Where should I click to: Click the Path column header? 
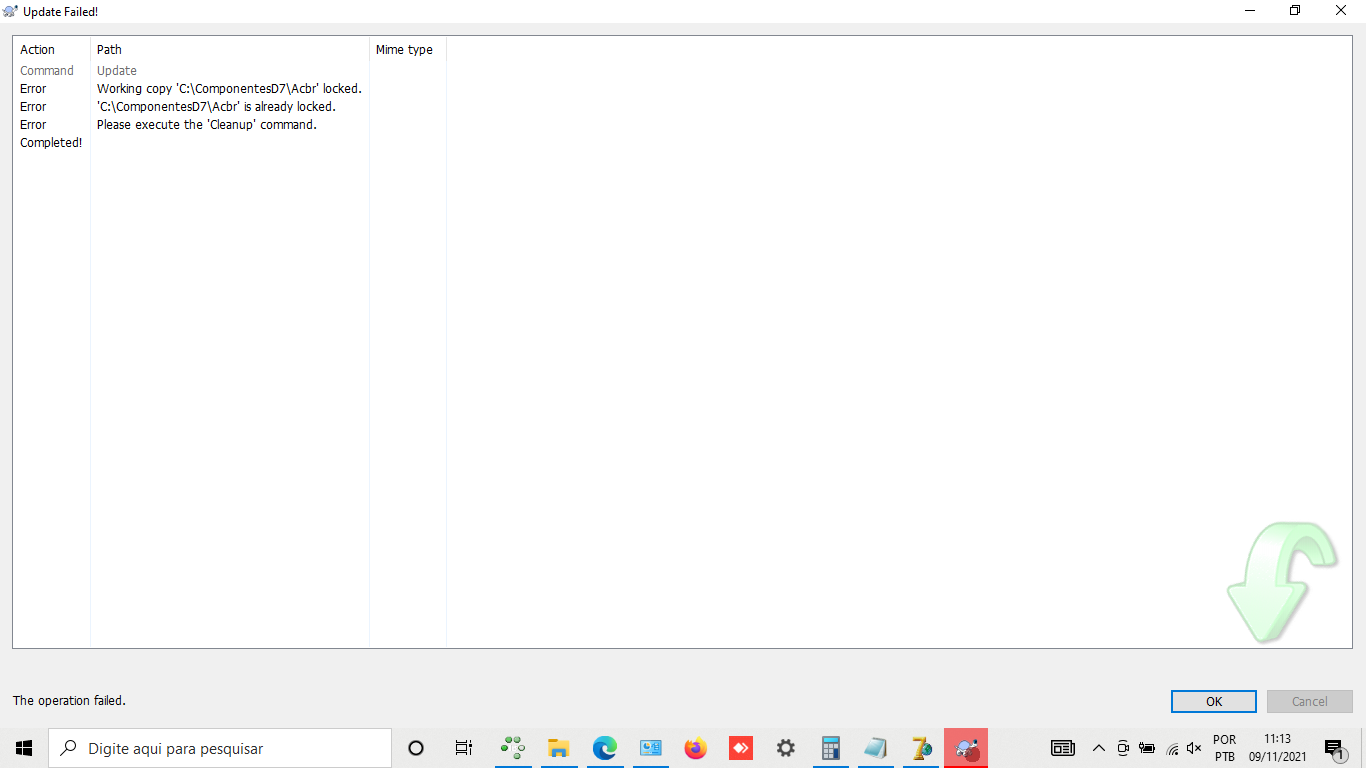tap(230, 49)
